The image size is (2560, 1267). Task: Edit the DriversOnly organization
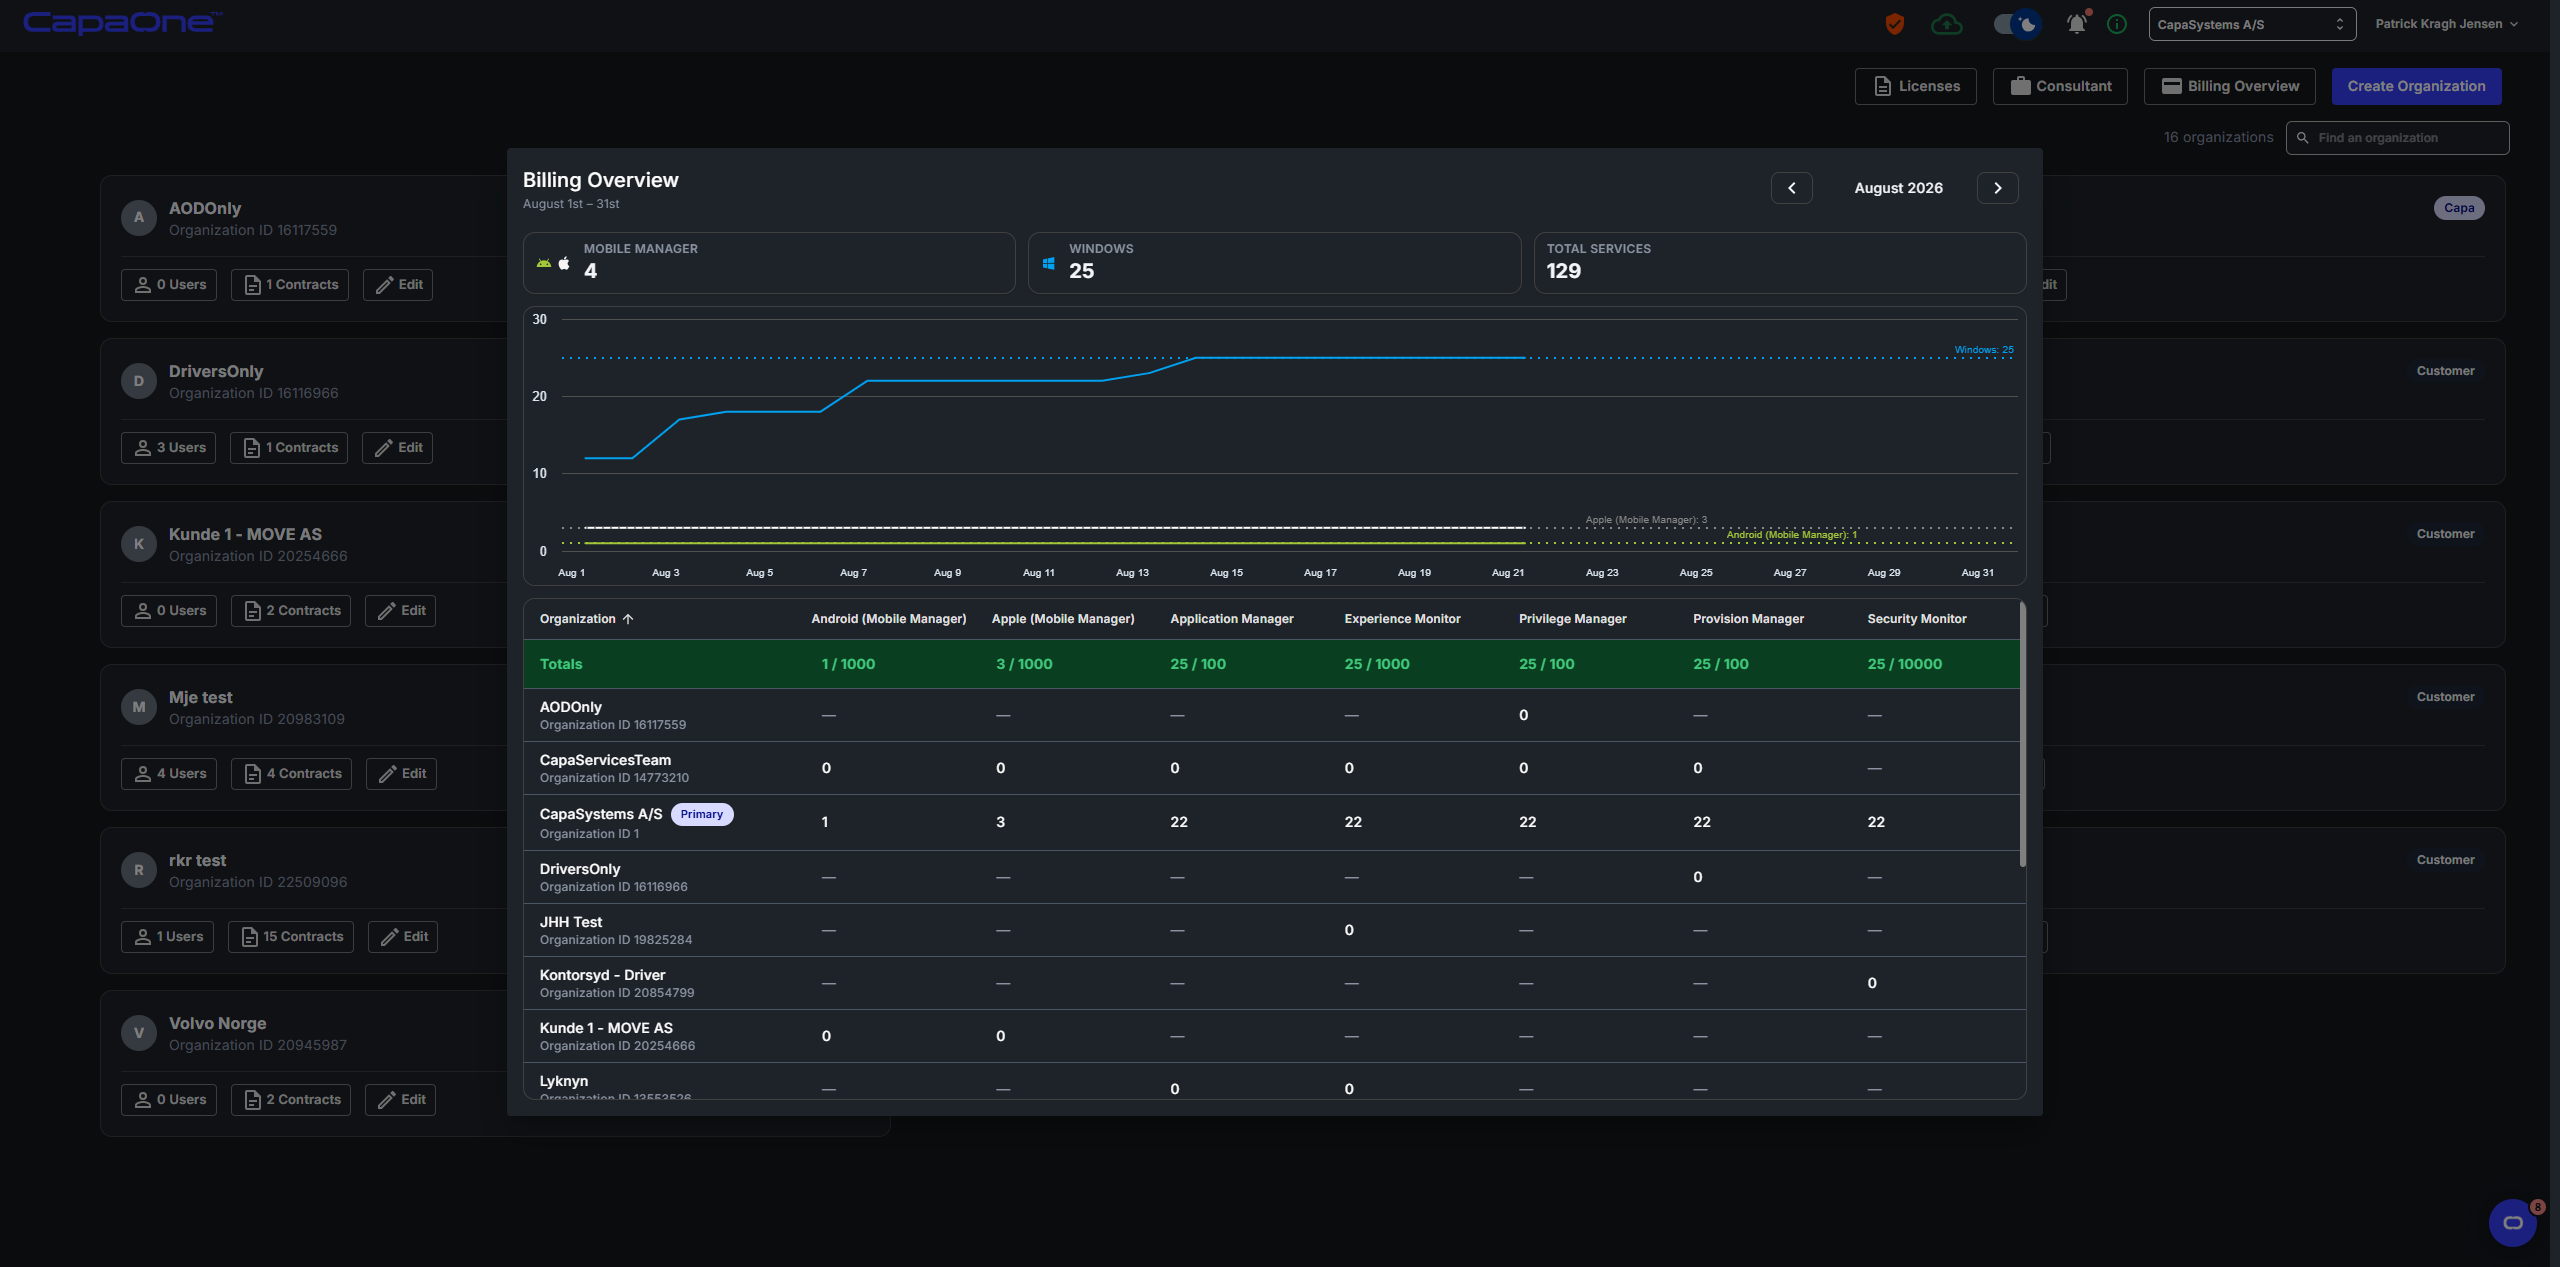pos(397,448)
